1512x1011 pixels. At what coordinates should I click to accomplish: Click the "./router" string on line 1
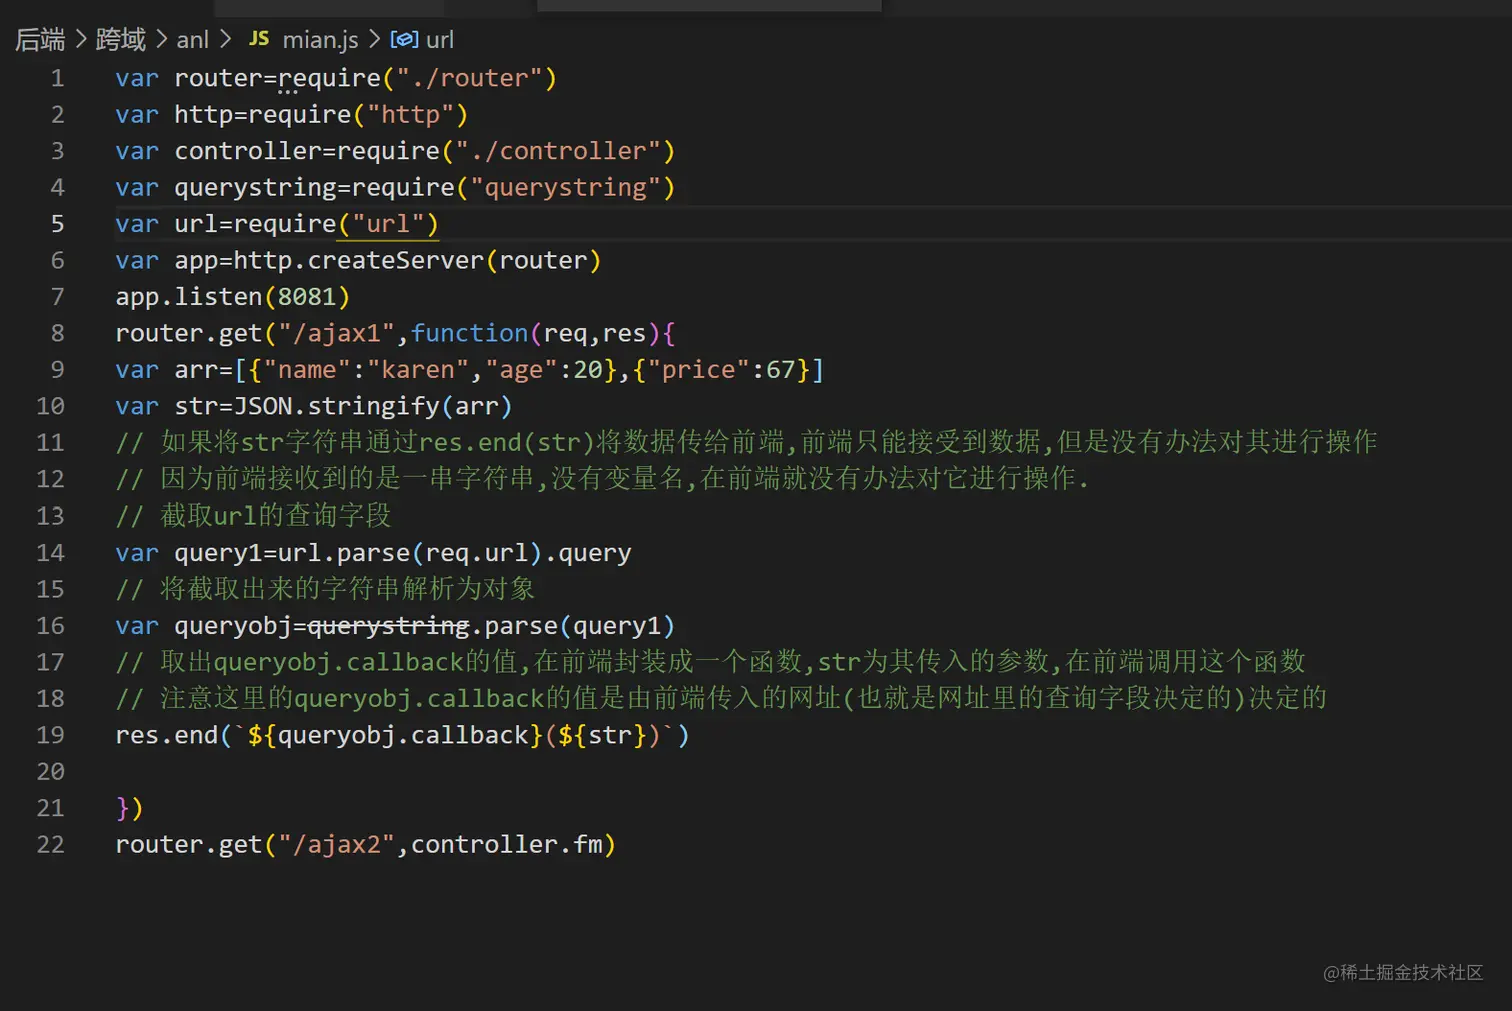tap(469, 78)
